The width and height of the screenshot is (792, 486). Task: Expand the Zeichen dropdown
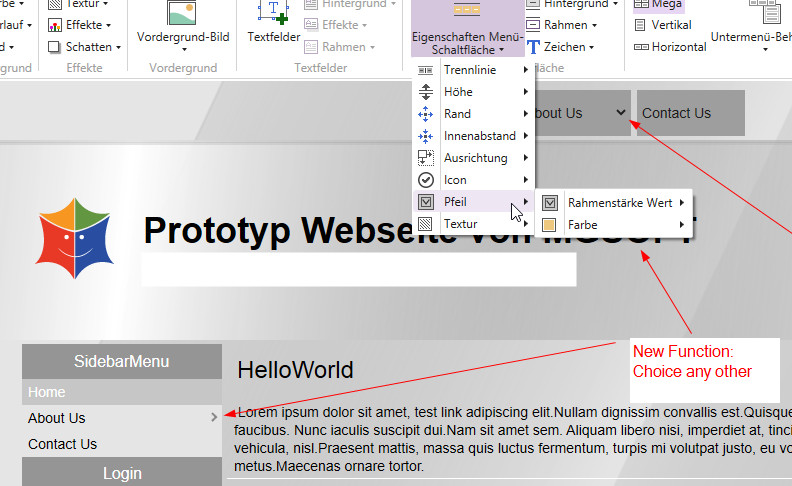(x=567, y=47)
